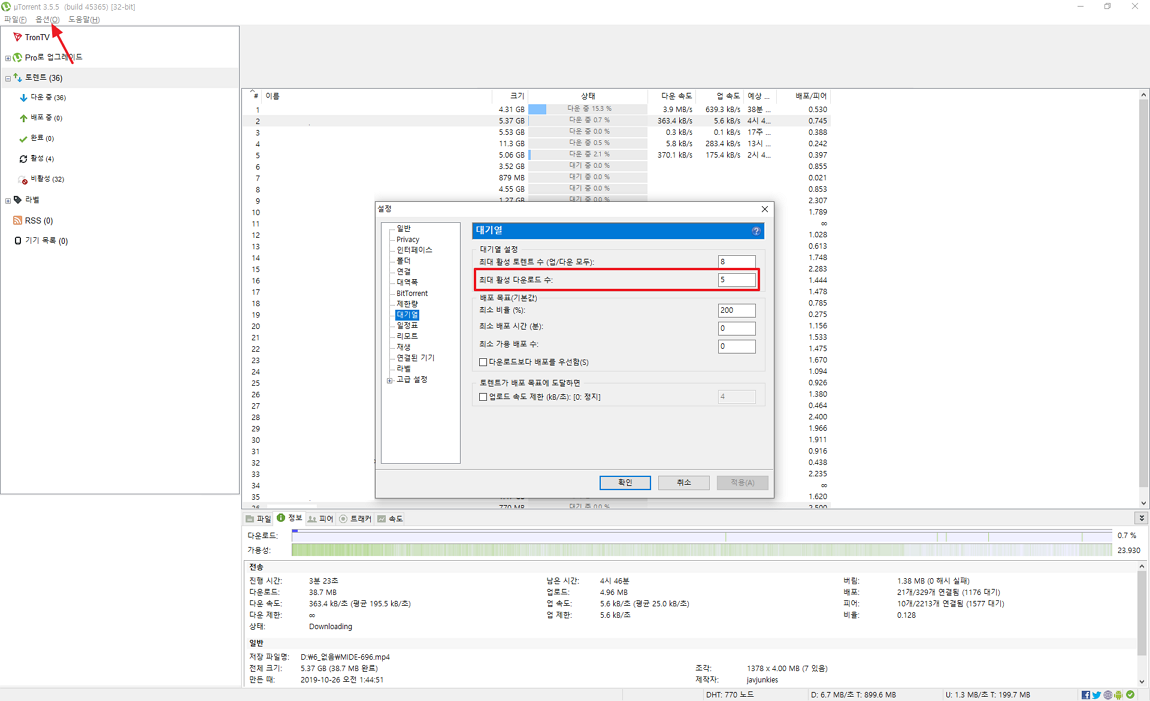Viewport: 1150px width, 701px height.
Task: Collapse the 토렌트 (36) tree node
Action: [8, 78]
